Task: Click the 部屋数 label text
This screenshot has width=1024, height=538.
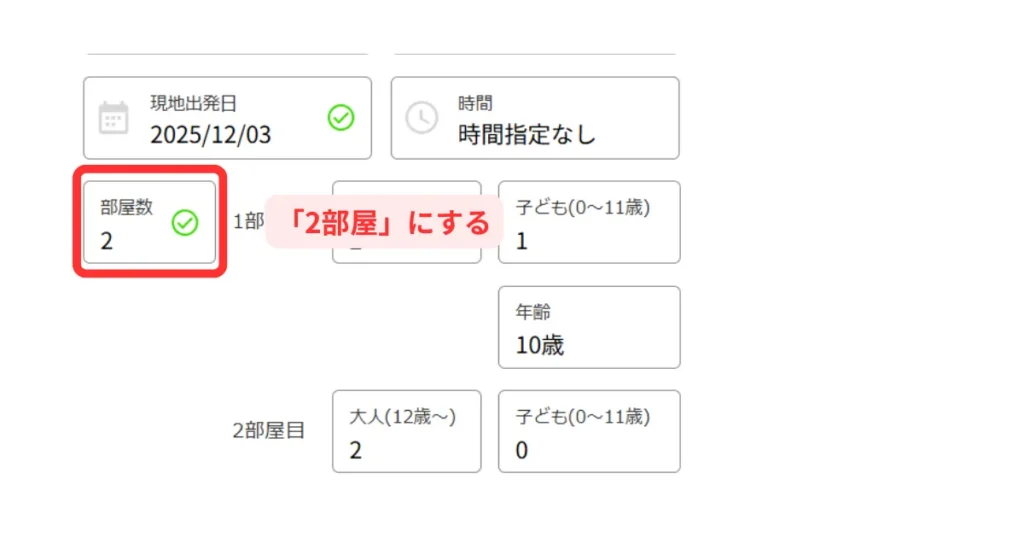Action: coord(127,207)
